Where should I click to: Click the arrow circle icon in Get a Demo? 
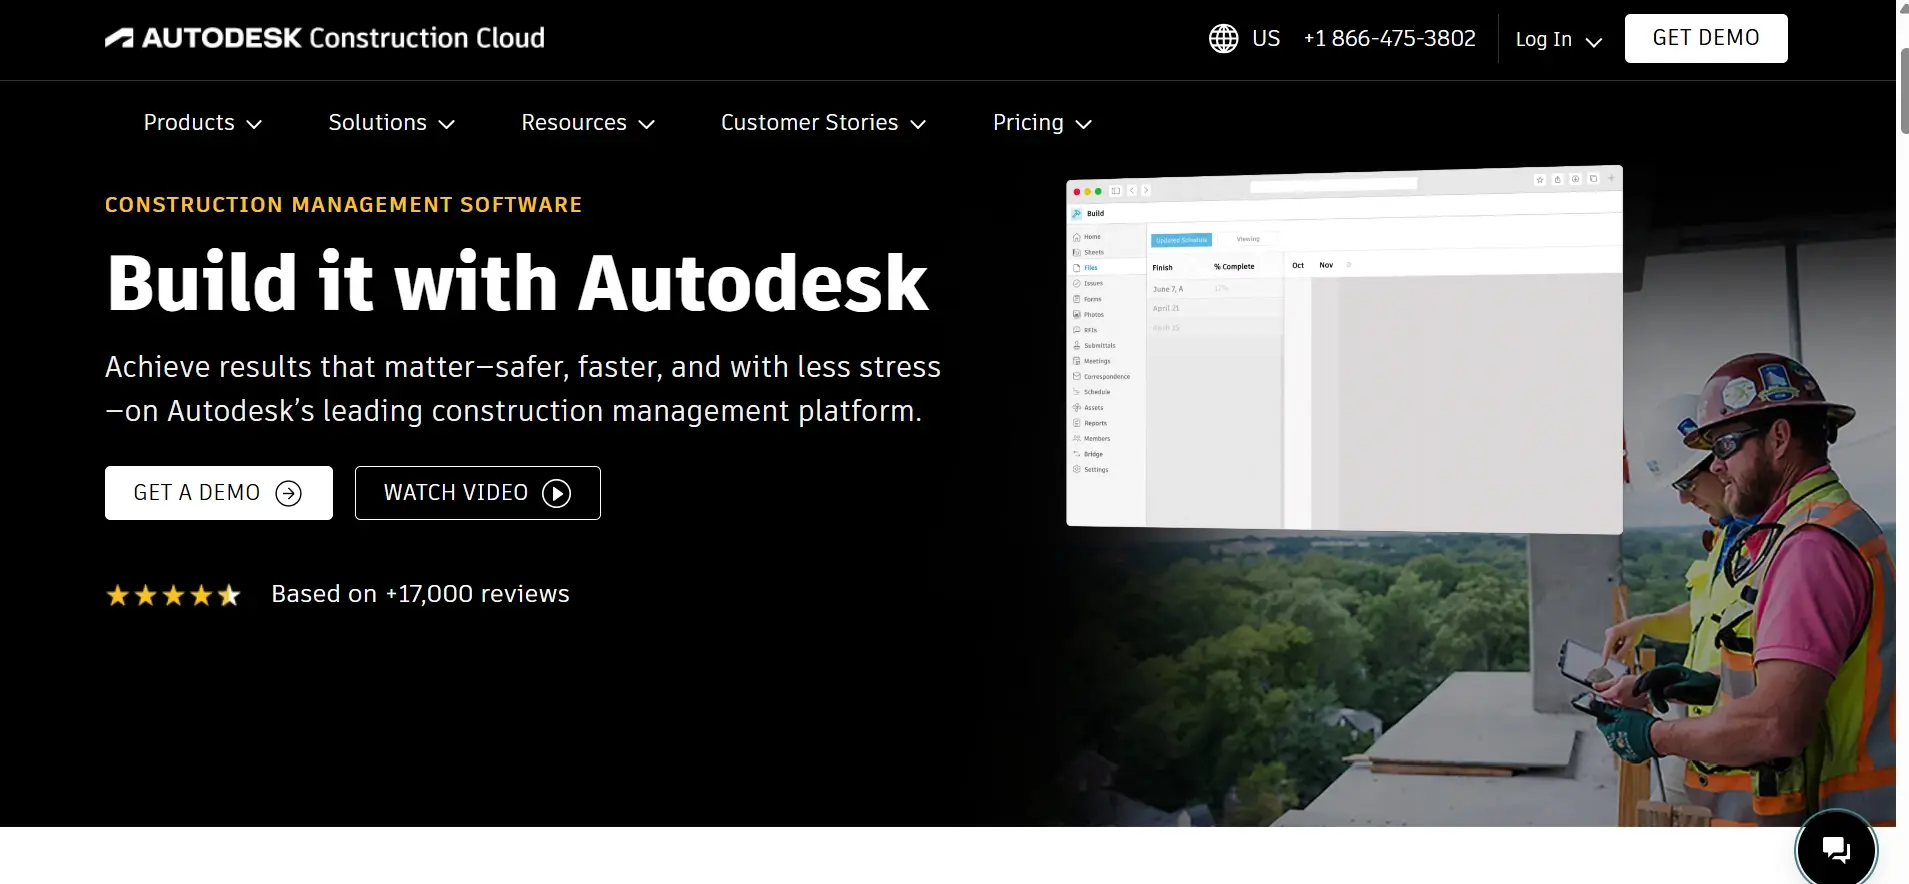[x=288, y=493]
